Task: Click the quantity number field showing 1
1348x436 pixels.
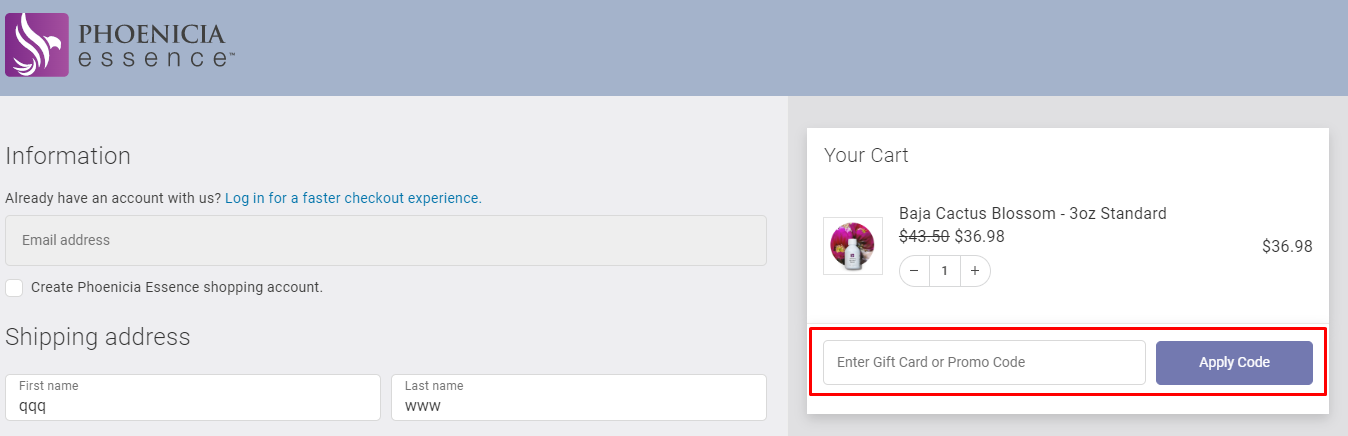Action: tap(945, 271)
